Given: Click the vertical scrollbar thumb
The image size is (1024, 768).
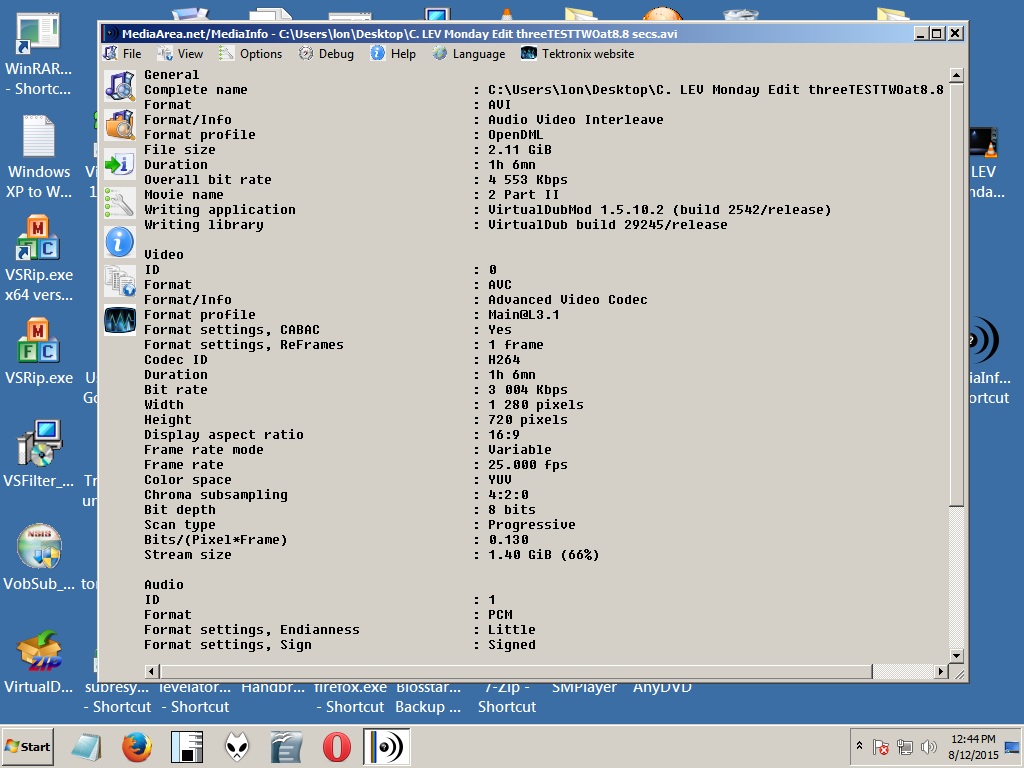Looking at the screenshot, I should click(956, 294).
